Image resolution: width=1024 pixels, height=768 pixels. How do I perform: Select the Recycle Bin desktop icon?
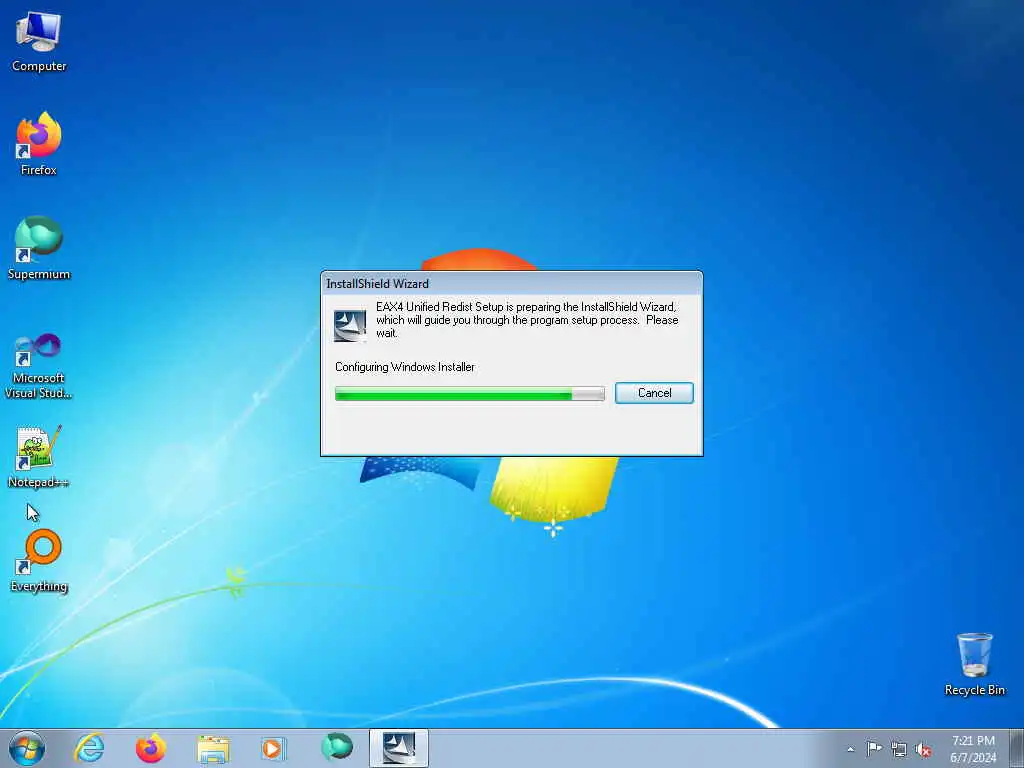click(974, 664)
